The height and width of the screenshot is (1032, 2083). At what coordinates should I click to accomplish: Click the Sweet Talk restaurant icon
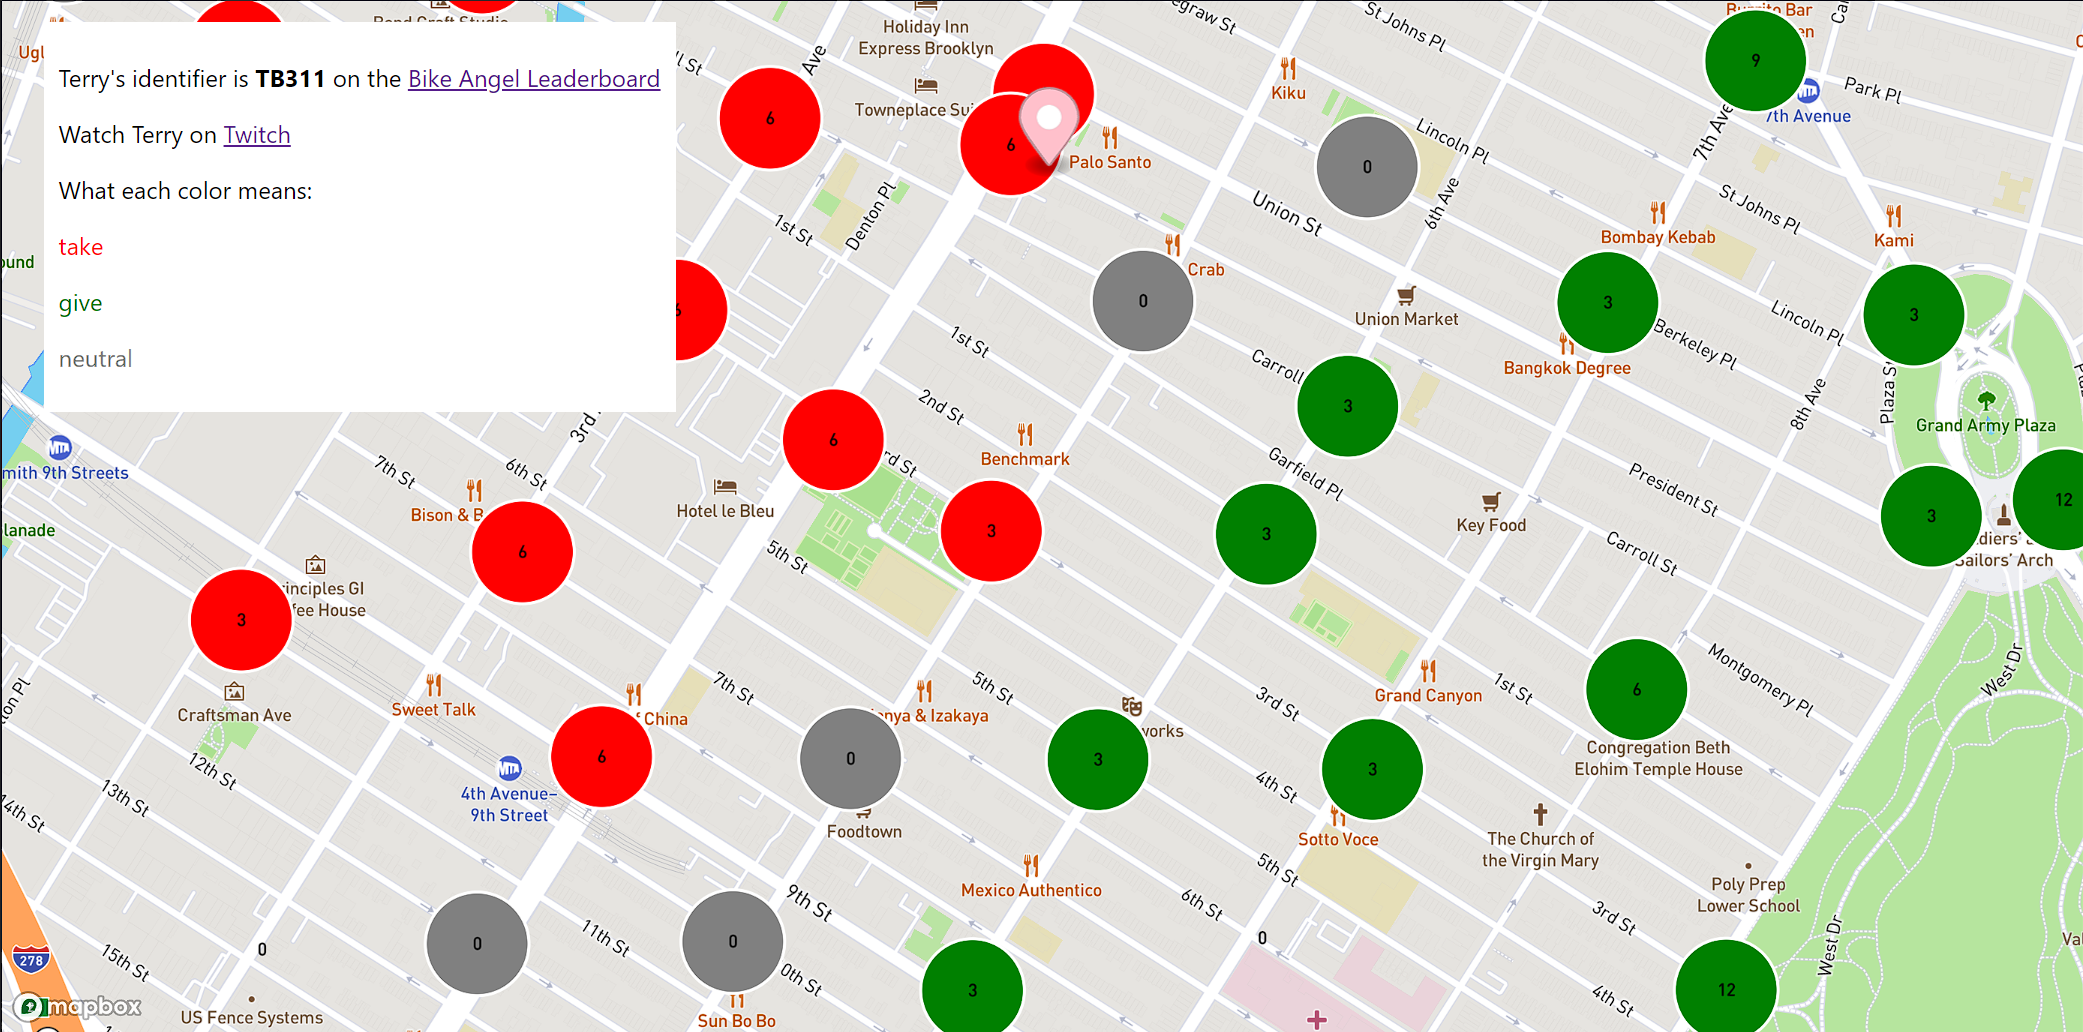(x=434, y=685)
